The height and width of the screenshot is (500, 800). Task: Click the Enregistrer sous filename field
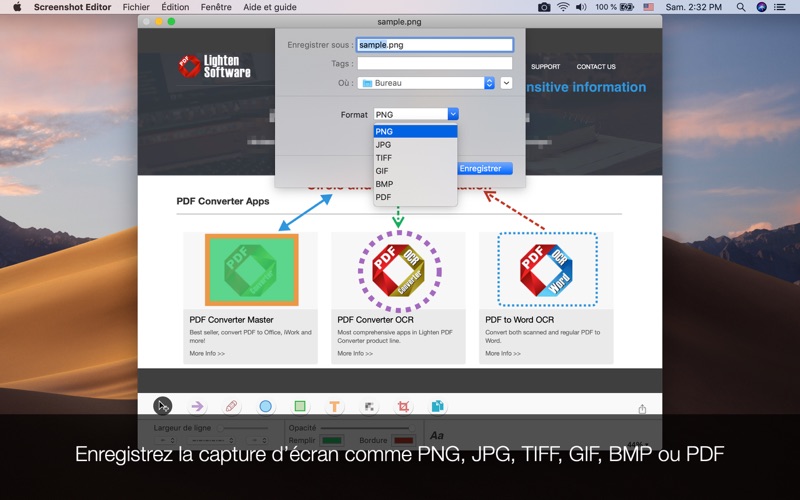tap(435, 45)
